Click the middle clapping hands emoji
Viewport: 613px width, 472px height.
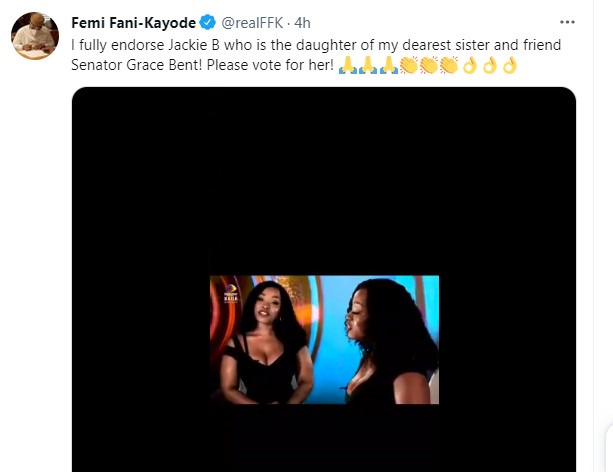[x=429, y=65]
